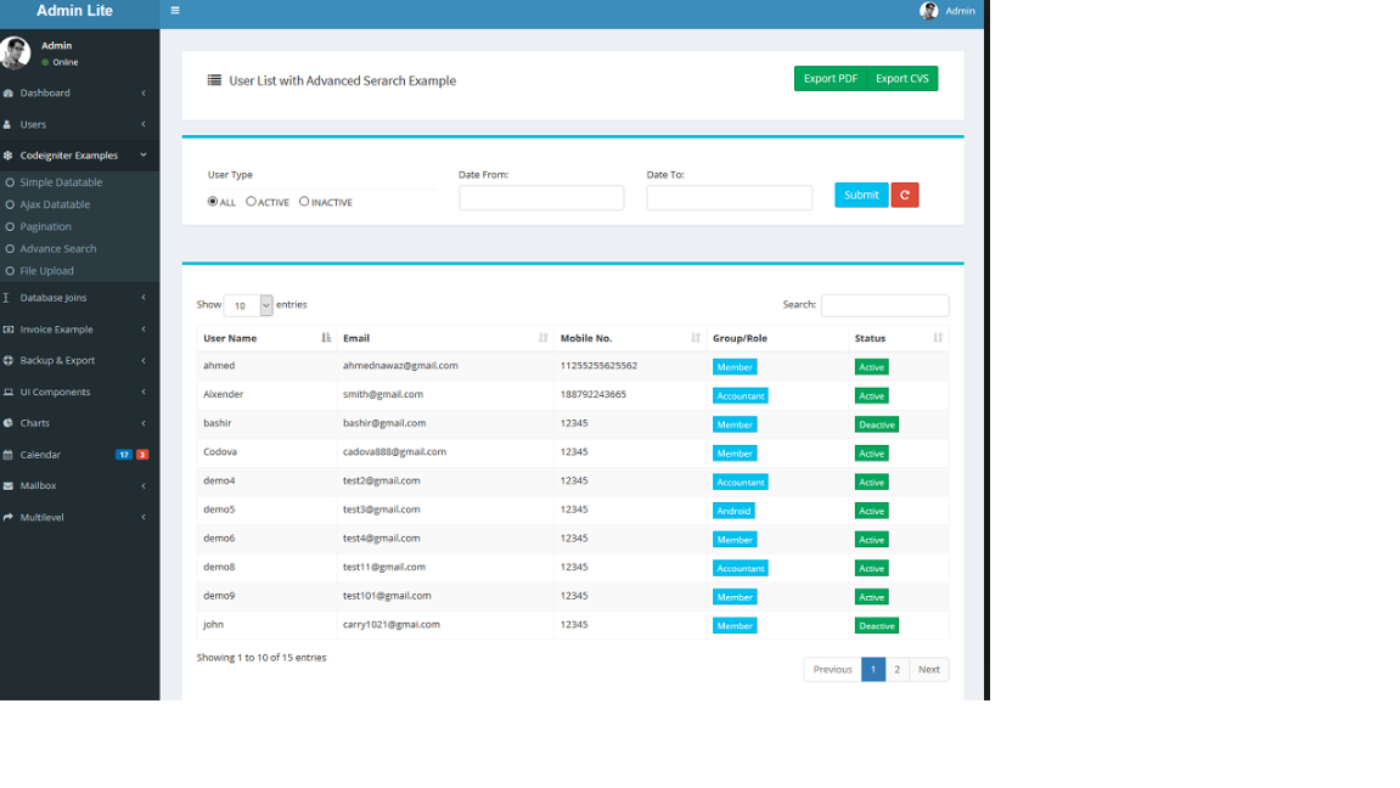The image size is (1400, 788).
Task: Open the Advance Search menu item
Action: click(58, 249)
